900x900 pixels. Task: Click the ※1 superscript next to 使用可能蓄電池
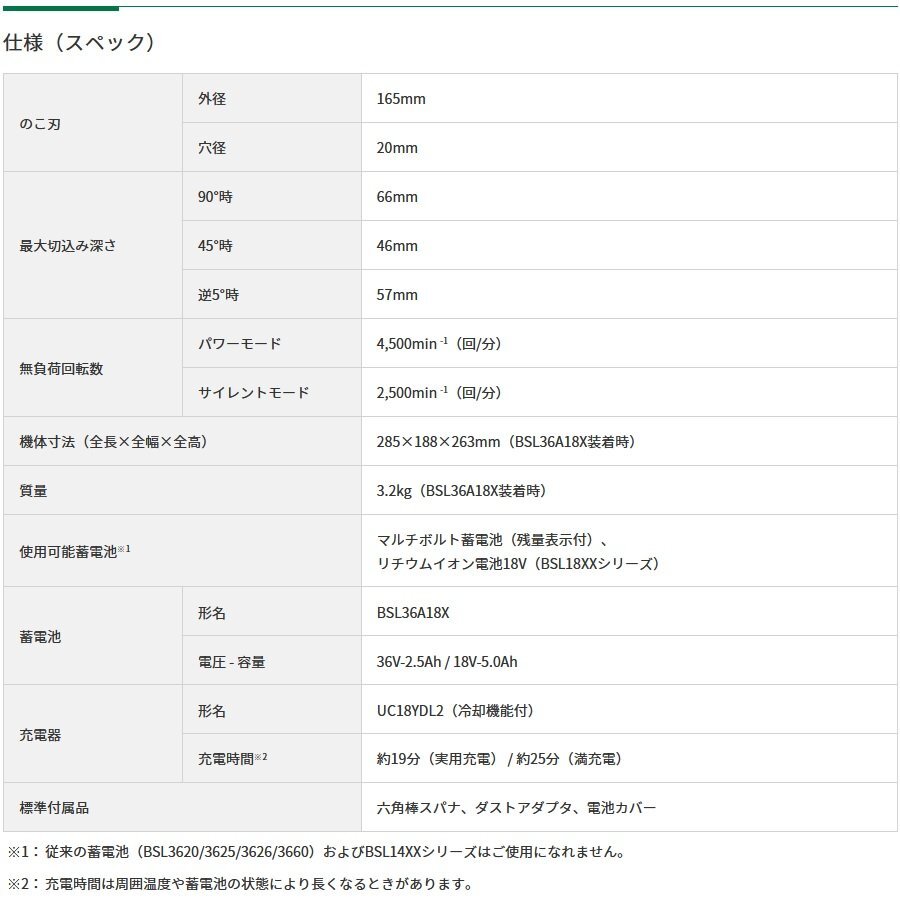(124, 549)
